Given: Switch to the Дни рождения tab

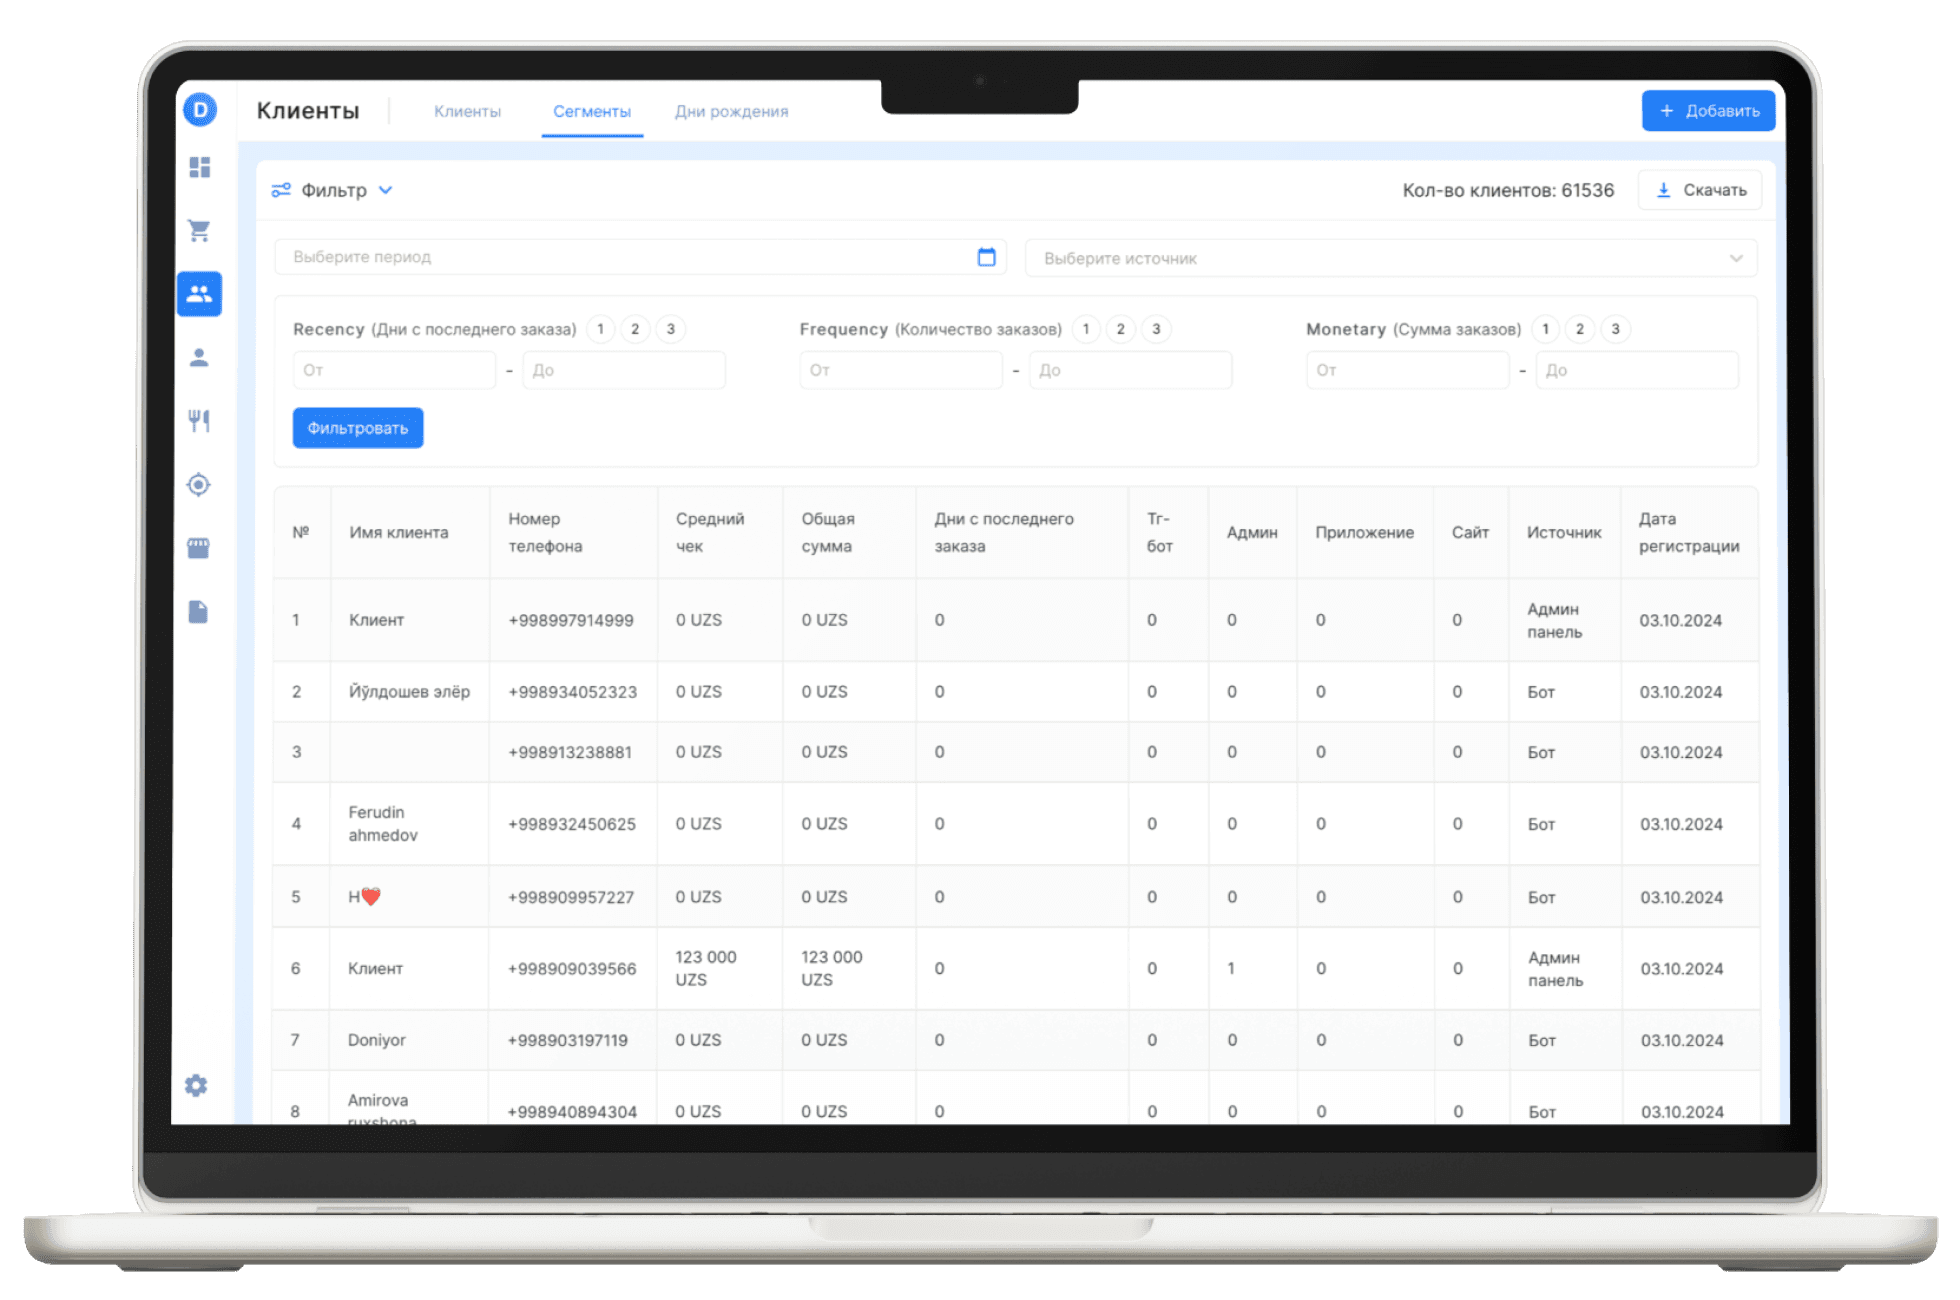Looking at the screenshot, I should [731, 111].
